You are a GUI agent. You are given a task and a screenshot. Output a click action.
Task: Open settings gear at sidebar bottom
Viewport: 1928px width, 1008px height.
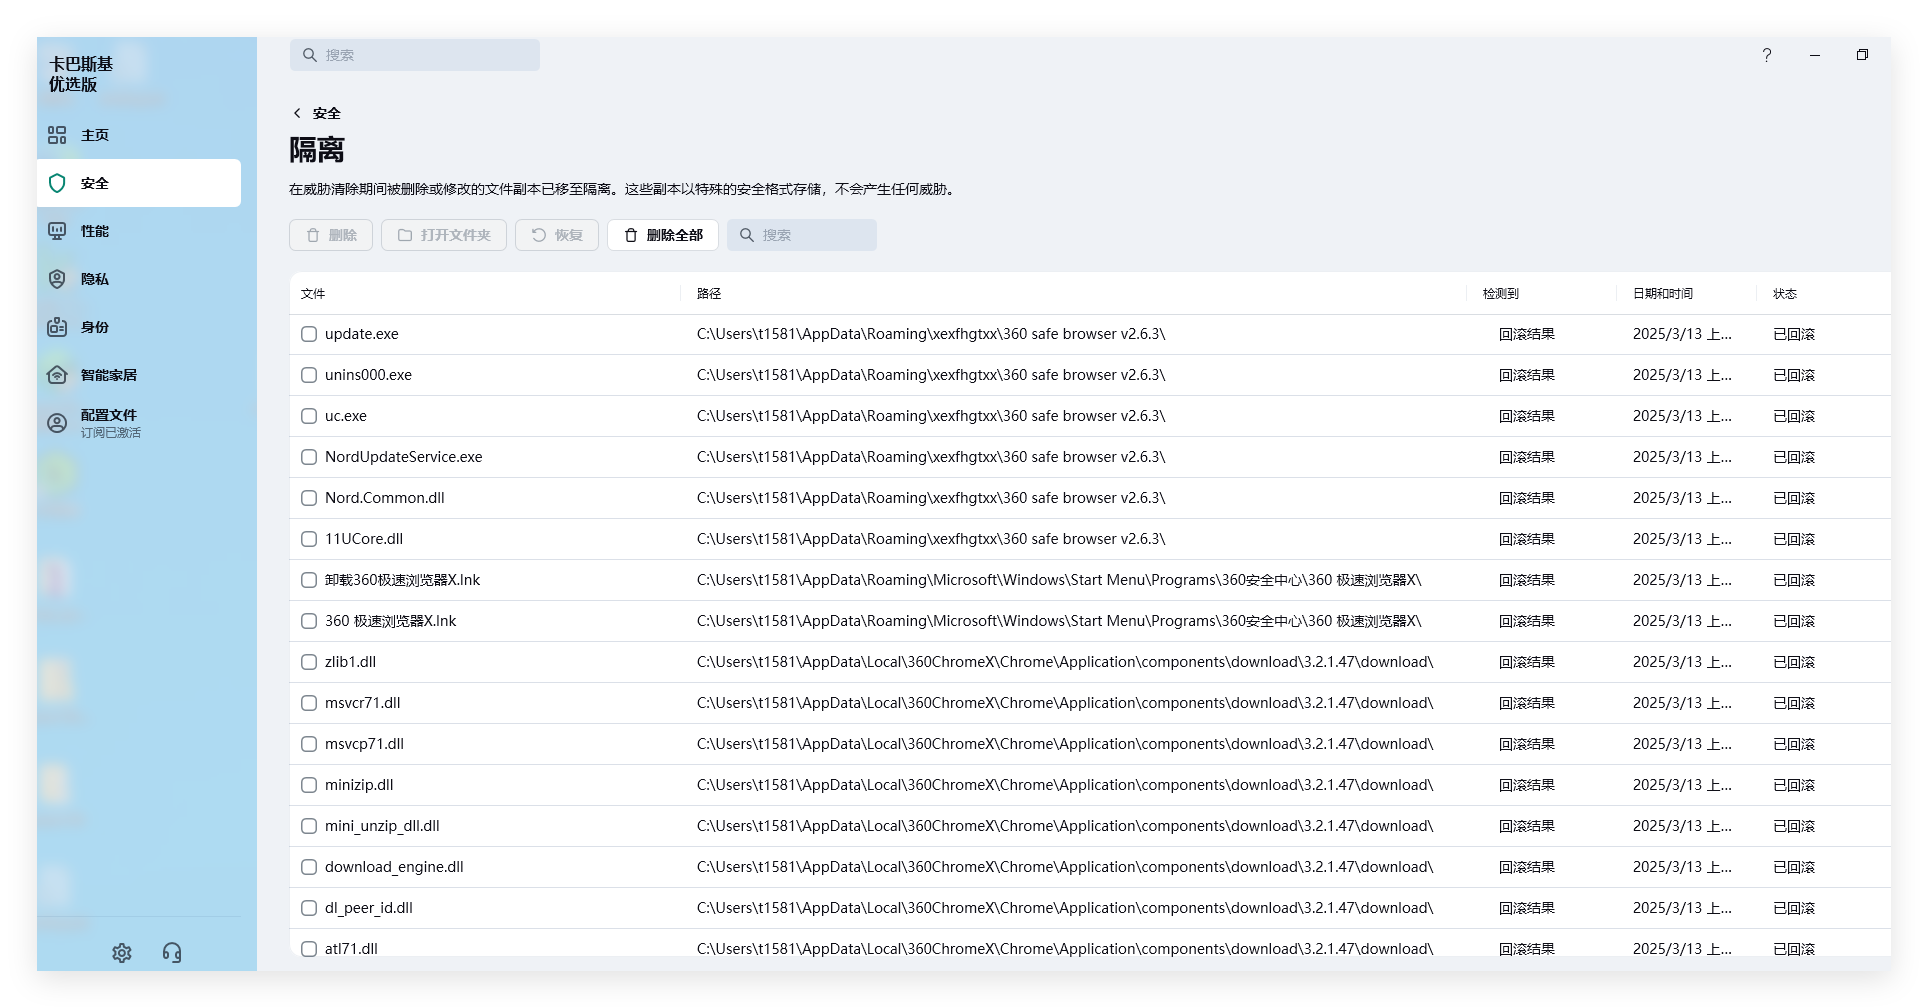click(x=122, y=953)
